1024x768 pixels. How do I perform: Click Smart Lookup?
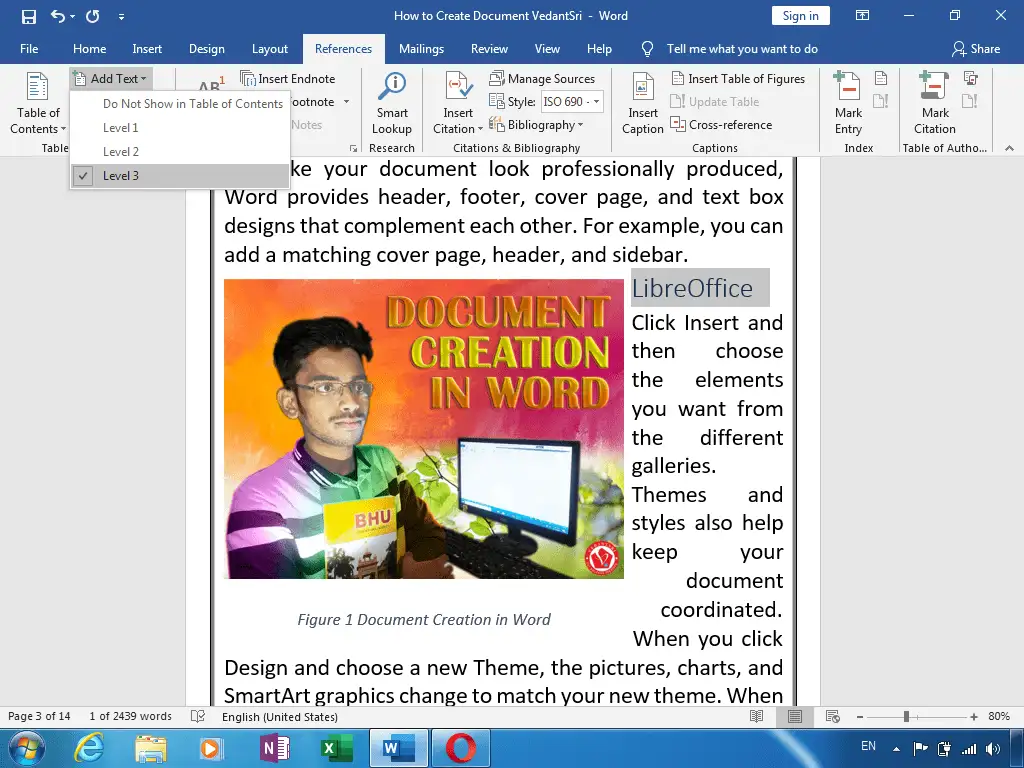[392, 103]
